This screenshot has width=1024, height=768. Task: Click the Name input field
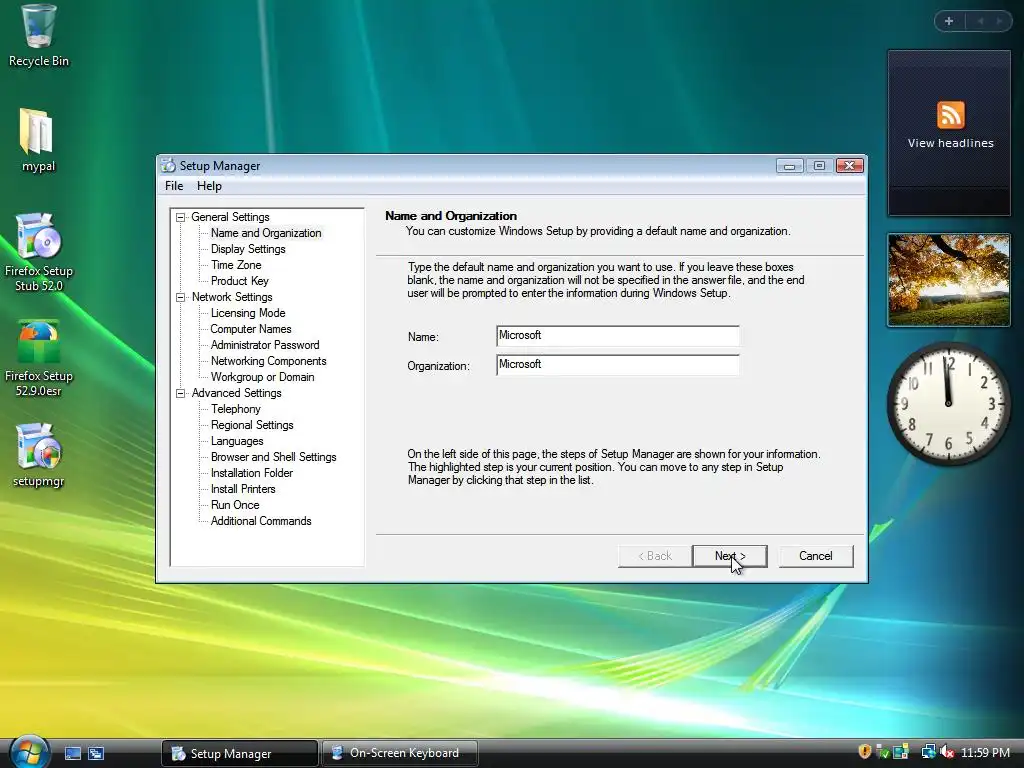pos(617,336)
